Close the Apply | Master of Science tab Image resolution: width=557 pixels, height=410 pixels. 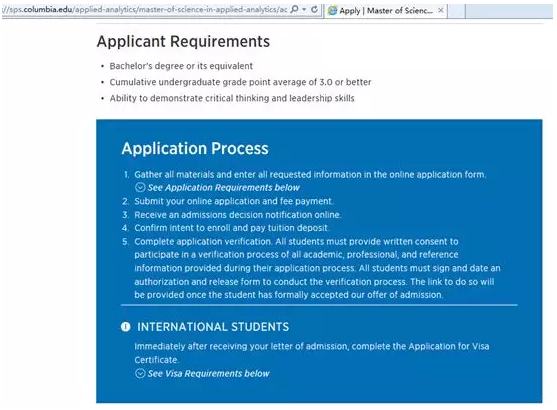[x=440, y=11]
